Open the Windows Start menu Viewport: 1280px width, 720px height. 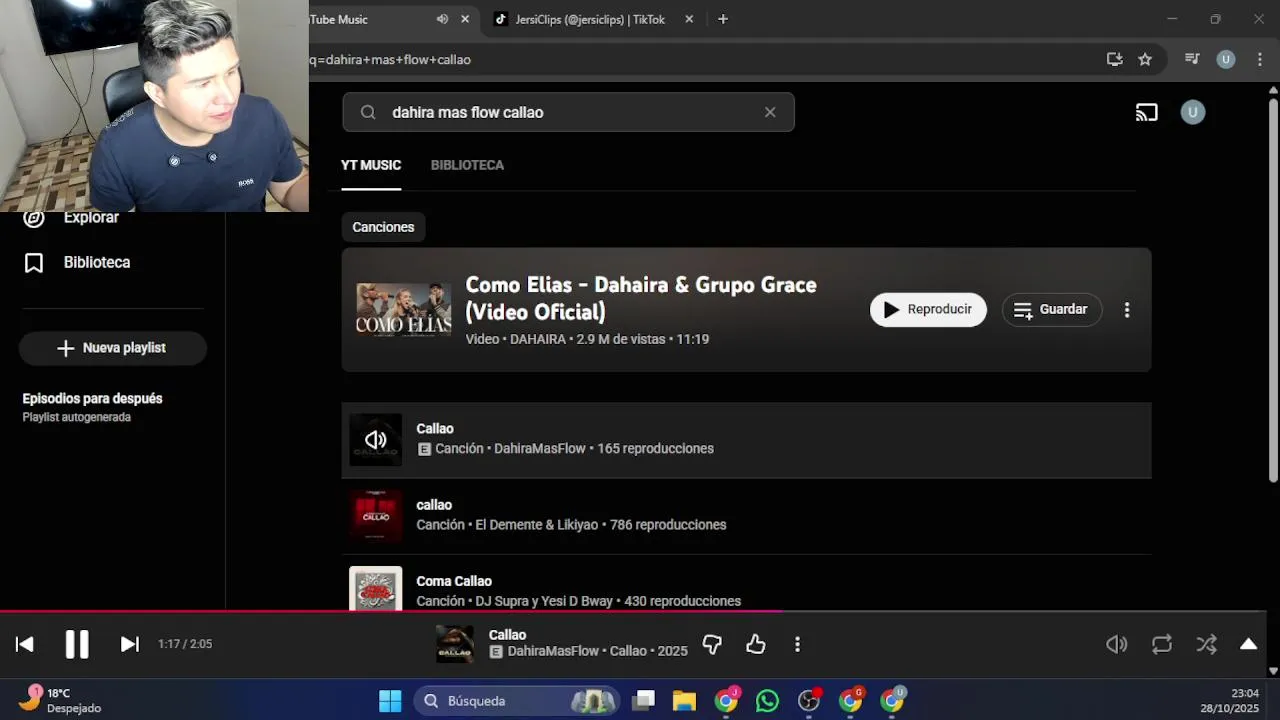point(390,701)
